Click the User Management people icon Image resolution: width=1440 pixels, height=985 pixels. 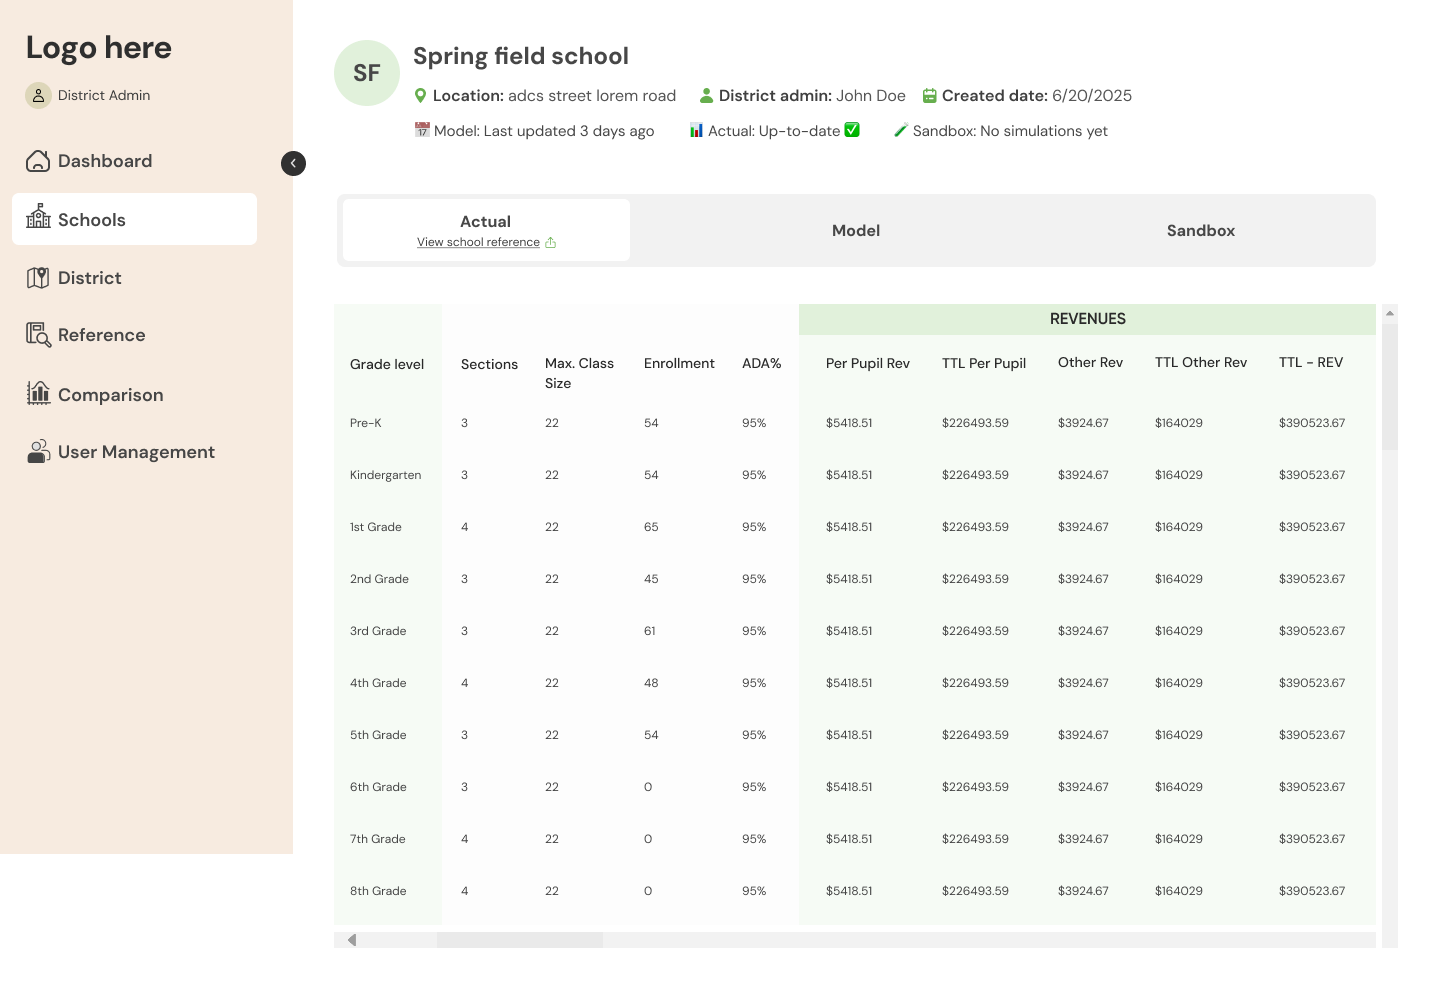click(x=38, y=451)
